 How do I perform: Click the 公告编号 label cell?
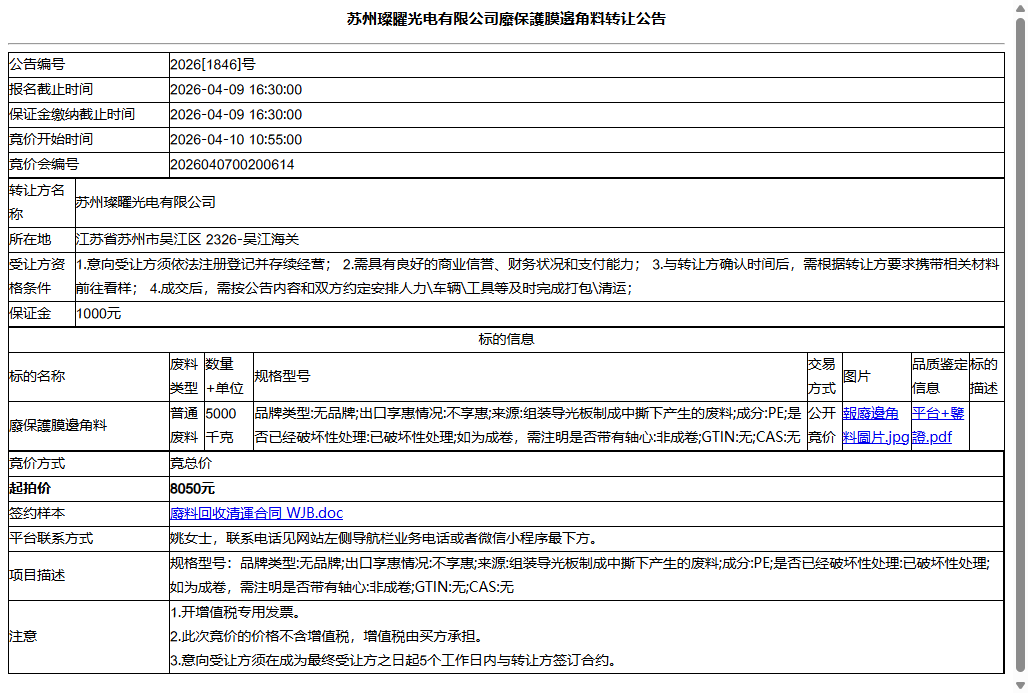click(89, 64)
